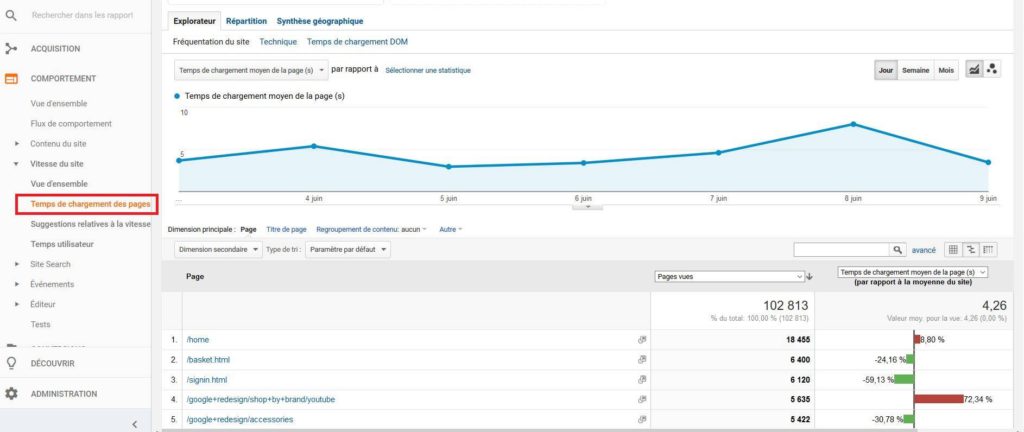Select the Jour time granularity
The image size is (1024, 432).
[886, 70]
